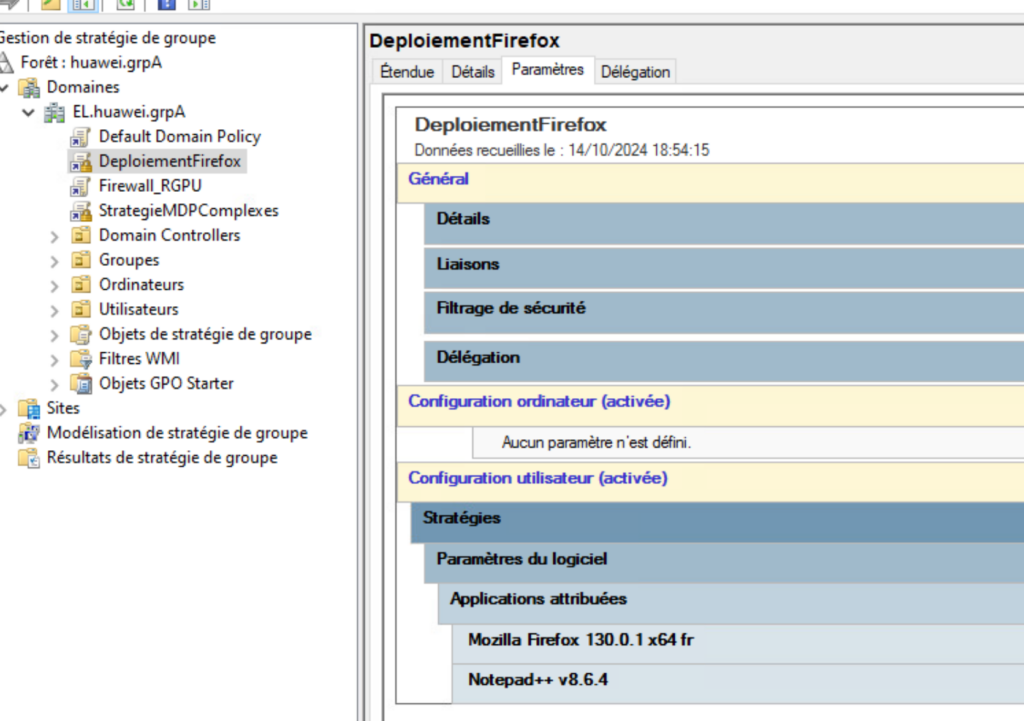
Task: Collapse the Domaines tree node
Action: pos(5,88)
